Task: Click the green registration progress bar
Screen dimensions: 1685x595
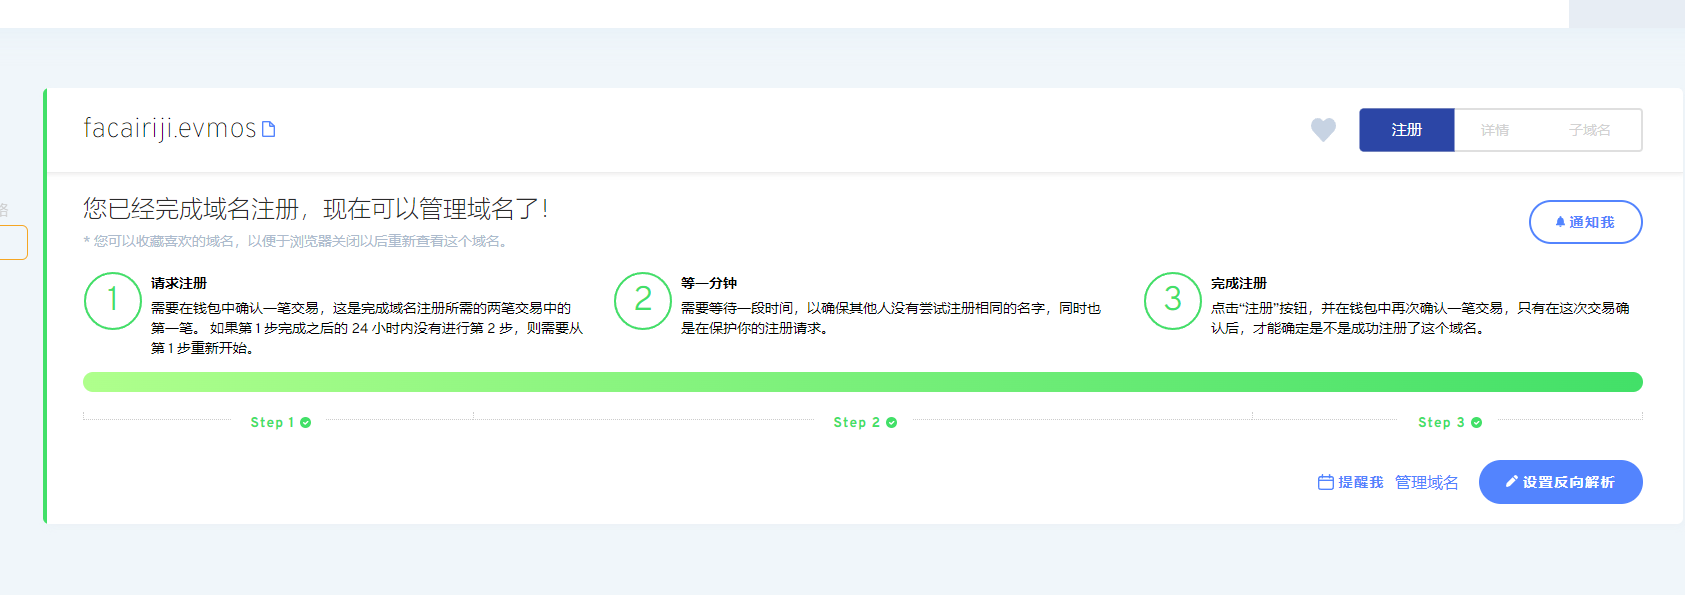Action: click(862, 382)
